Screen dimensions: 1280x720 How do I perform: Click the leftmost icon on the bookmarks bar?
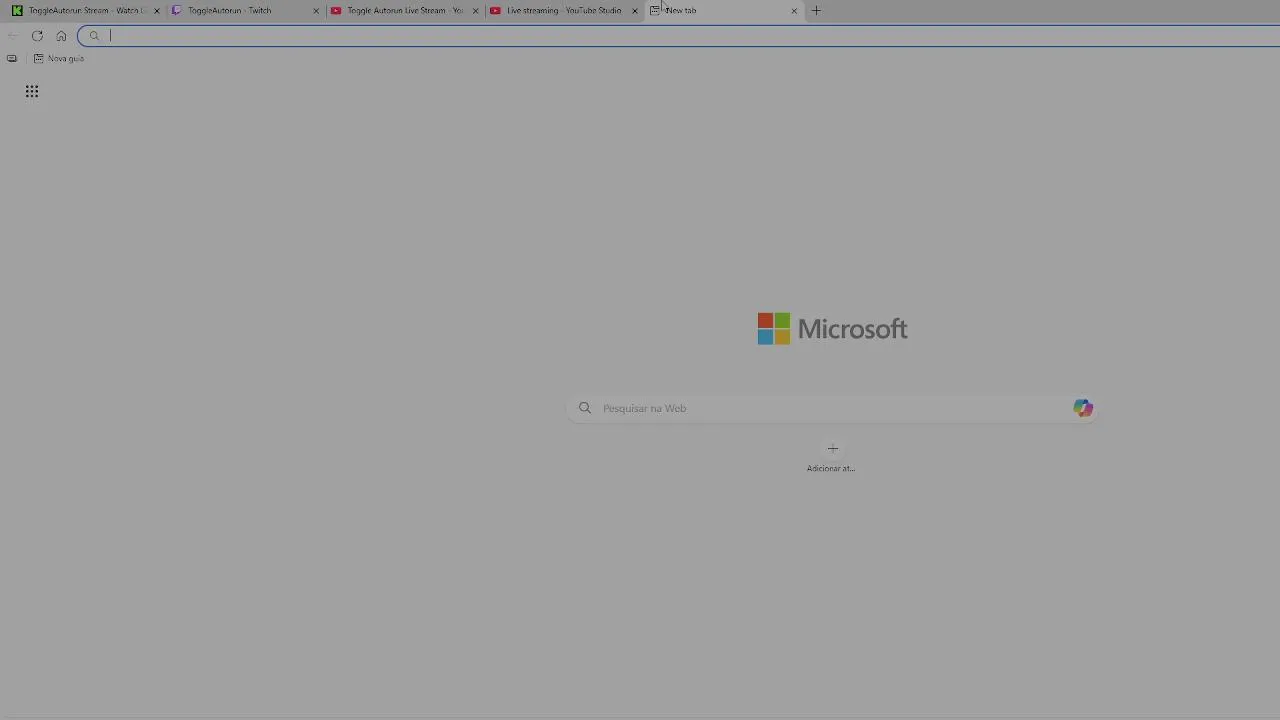12,58
